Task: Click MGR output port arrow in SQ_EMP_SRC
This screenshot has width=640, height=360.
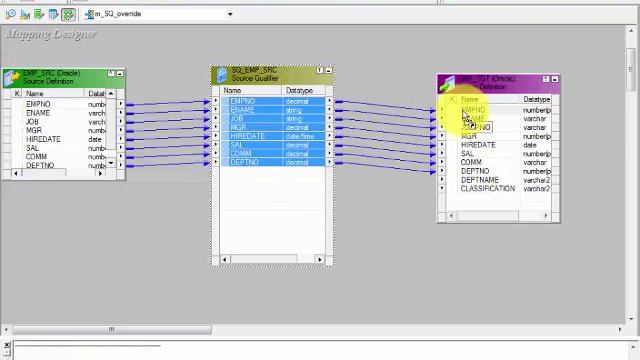Action: (329, 127)
